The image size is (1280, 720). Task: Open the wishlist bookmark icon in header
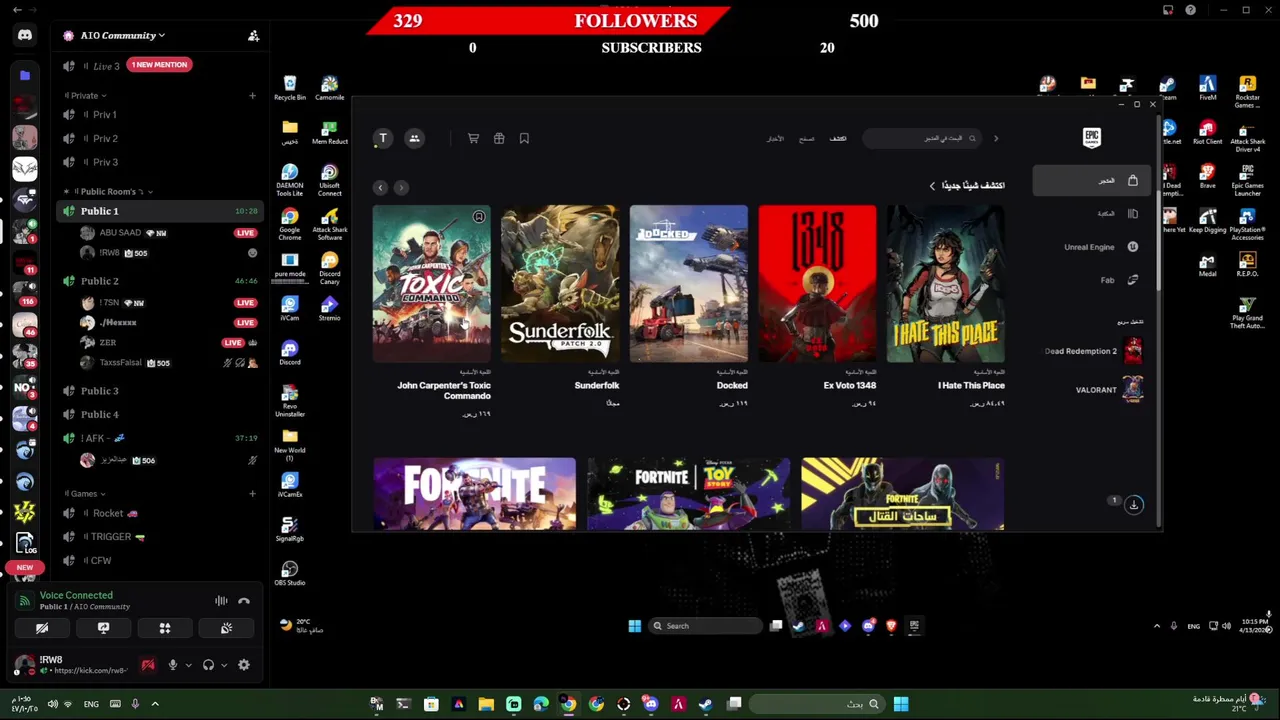click(524, 138)
